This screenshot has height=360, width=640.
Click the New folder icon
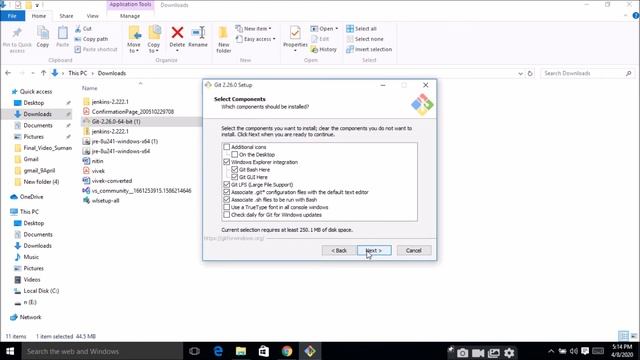coord(223,33)
